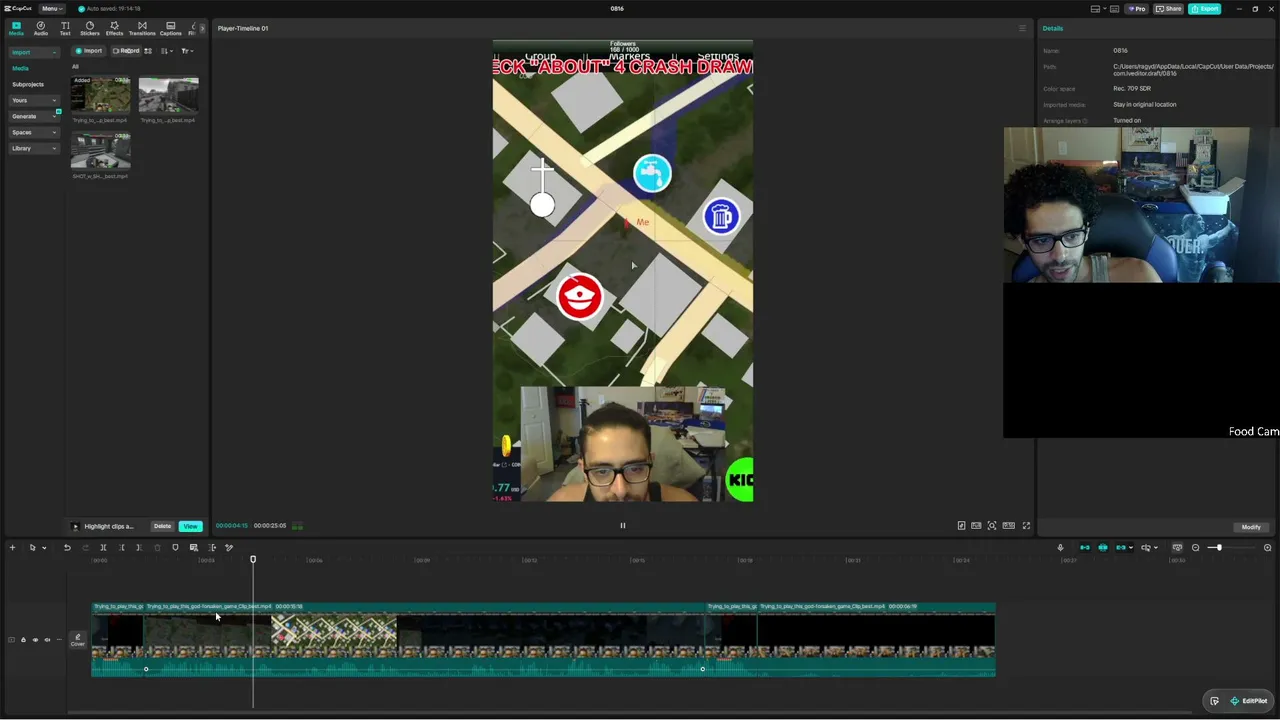Click the preview safe-zone frame icon
Viewport: 1280px width, 720px height.
961,526
